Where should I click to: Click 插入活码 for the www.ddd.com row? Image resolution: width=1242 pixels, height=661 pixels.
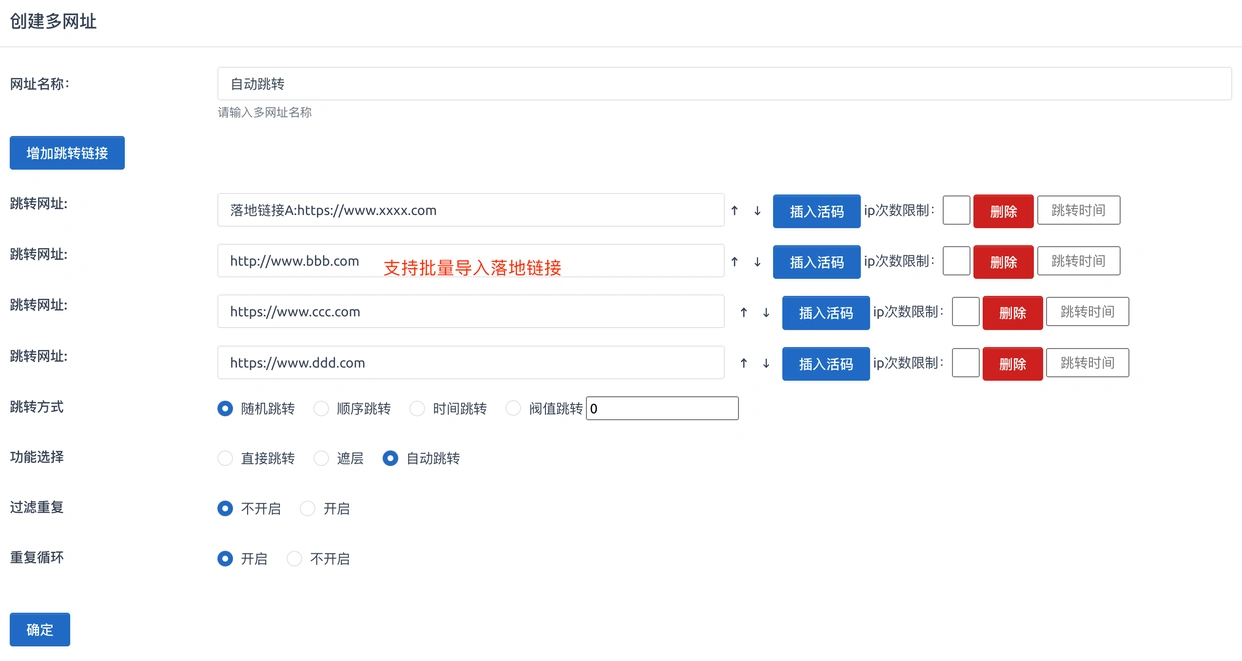point(825,364)
